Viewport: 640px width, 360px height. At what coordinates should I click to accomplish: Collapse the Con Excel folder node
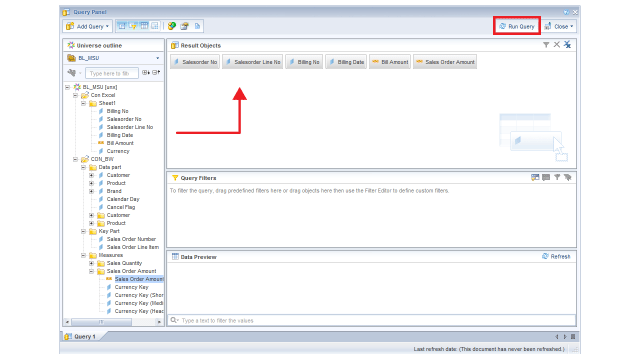(76, 95)
